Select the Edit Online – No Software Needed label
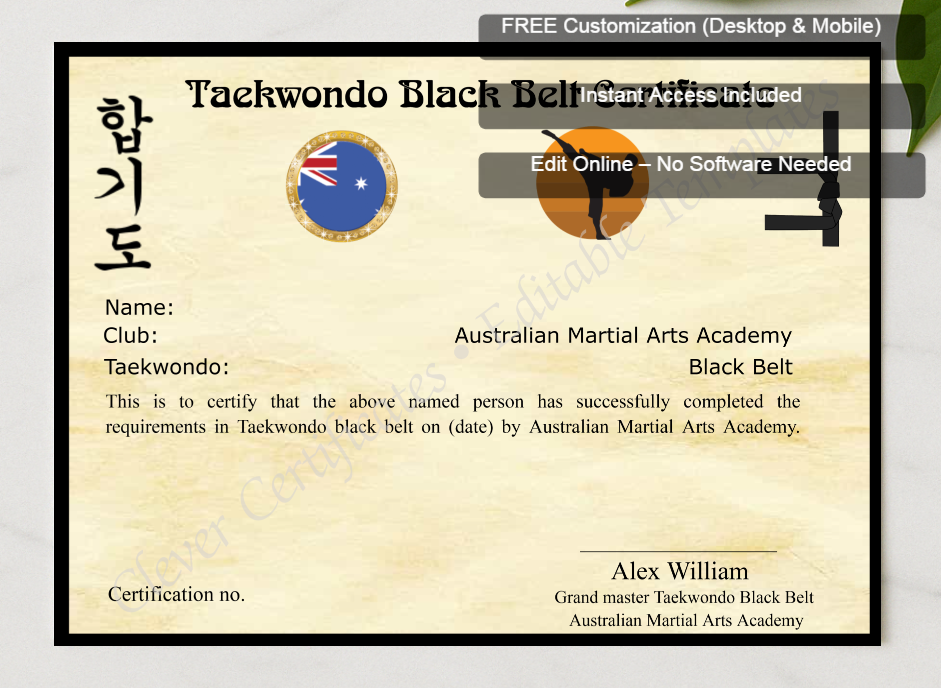Screen dimensions: 945x691 (x=690, y=164)
